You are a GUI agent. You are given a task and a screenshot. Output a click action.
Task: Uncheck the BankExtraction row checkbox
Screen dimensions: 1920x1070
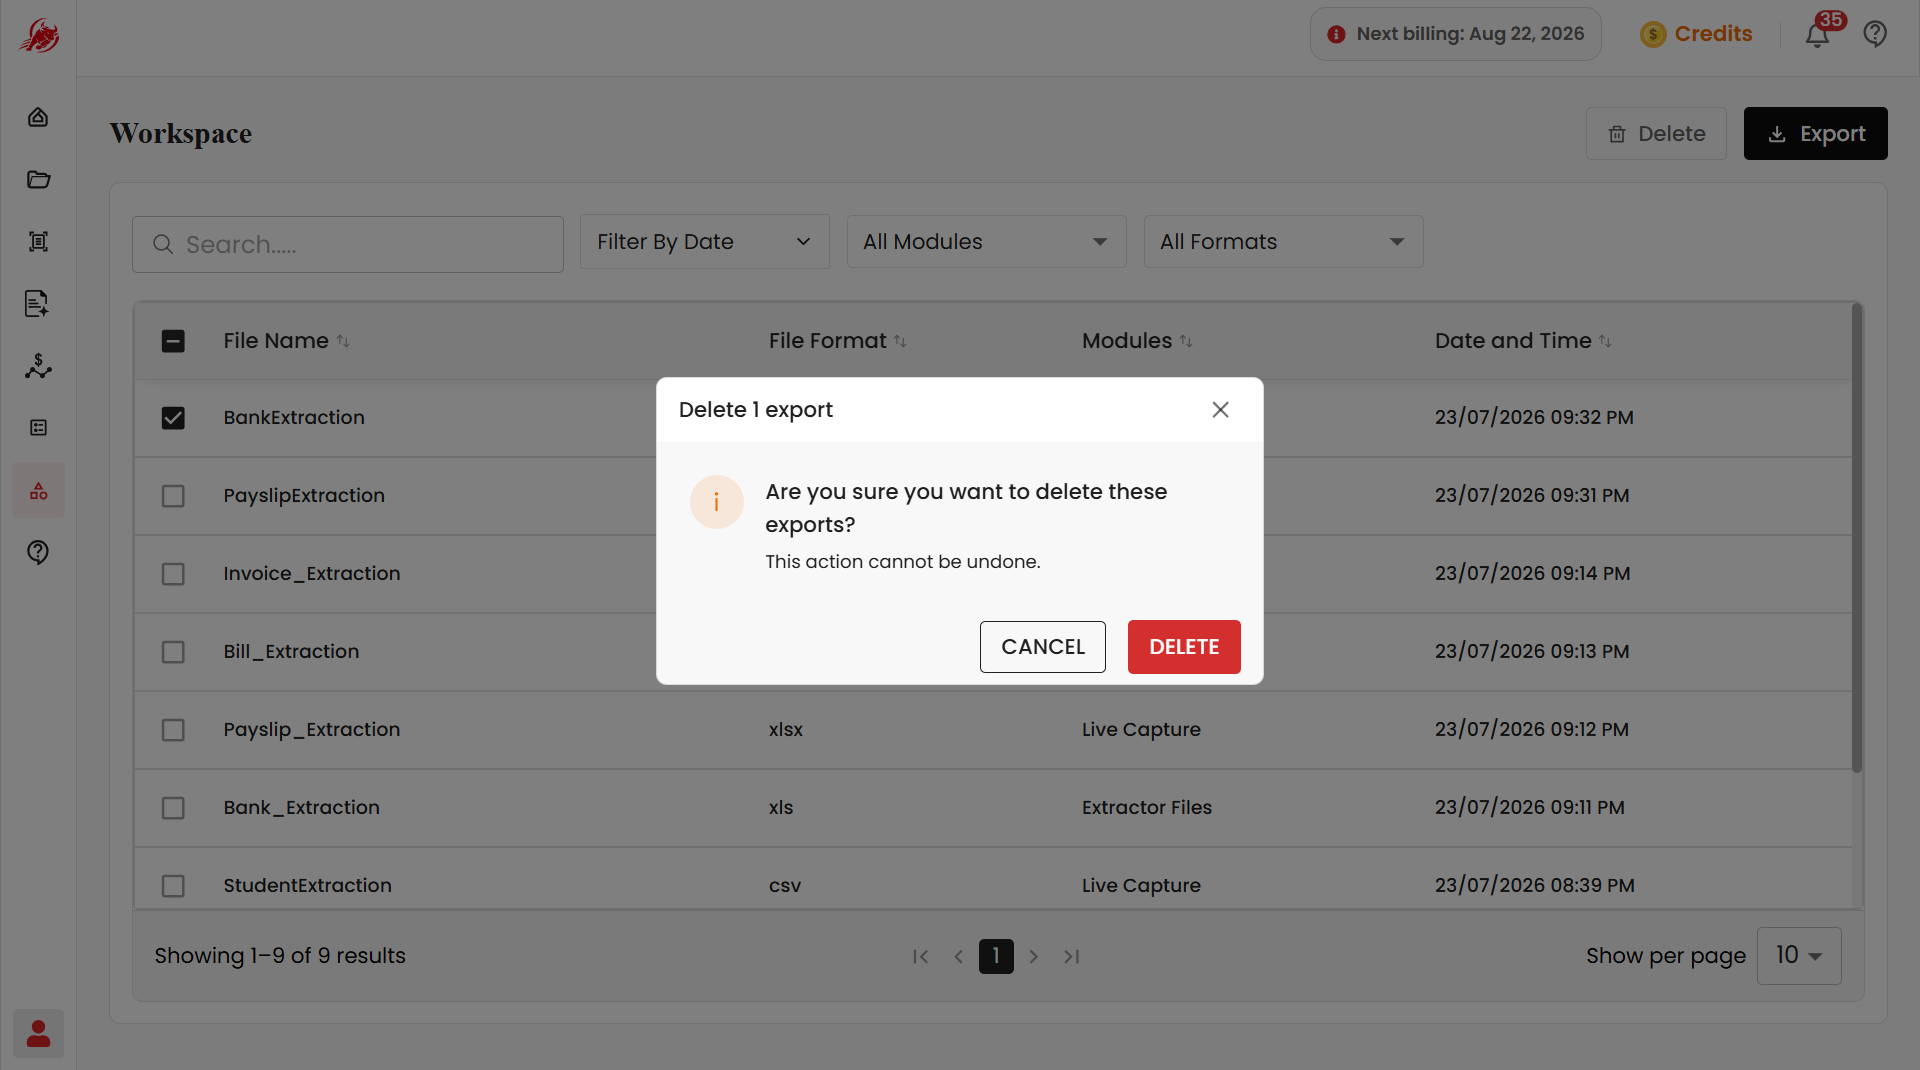173,418
